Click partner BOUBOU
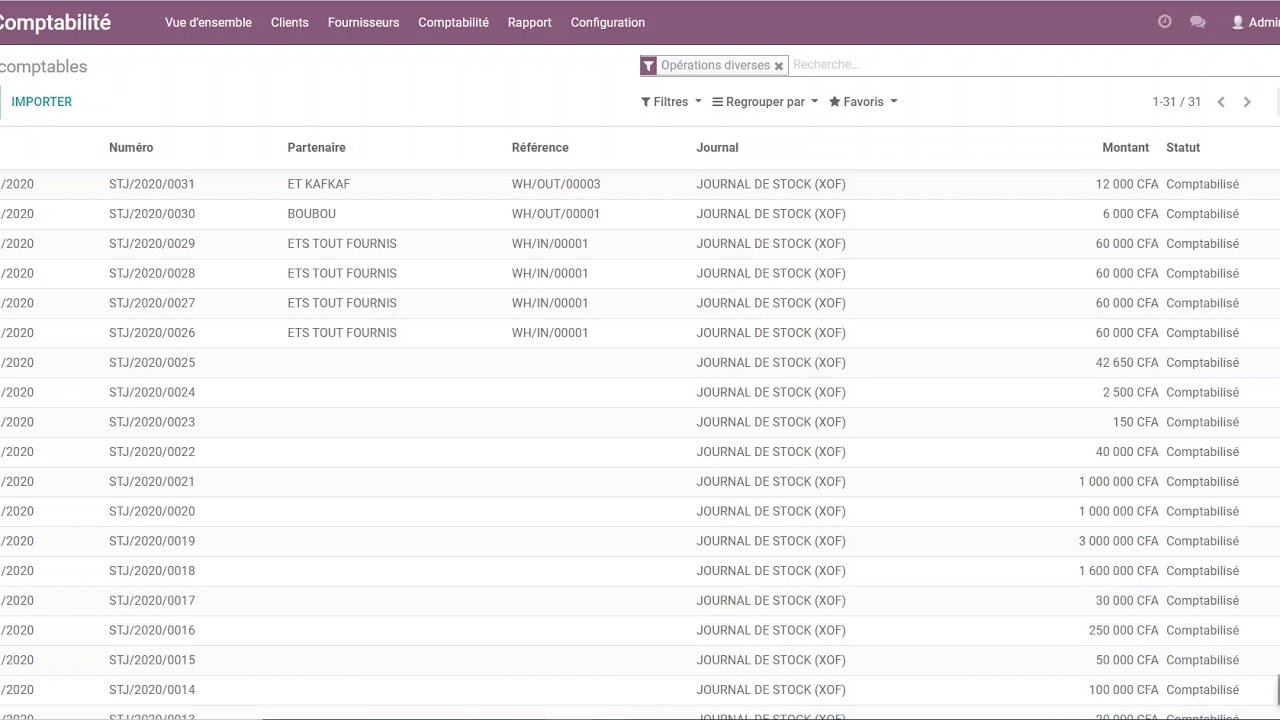 click(x=312, y=214)
